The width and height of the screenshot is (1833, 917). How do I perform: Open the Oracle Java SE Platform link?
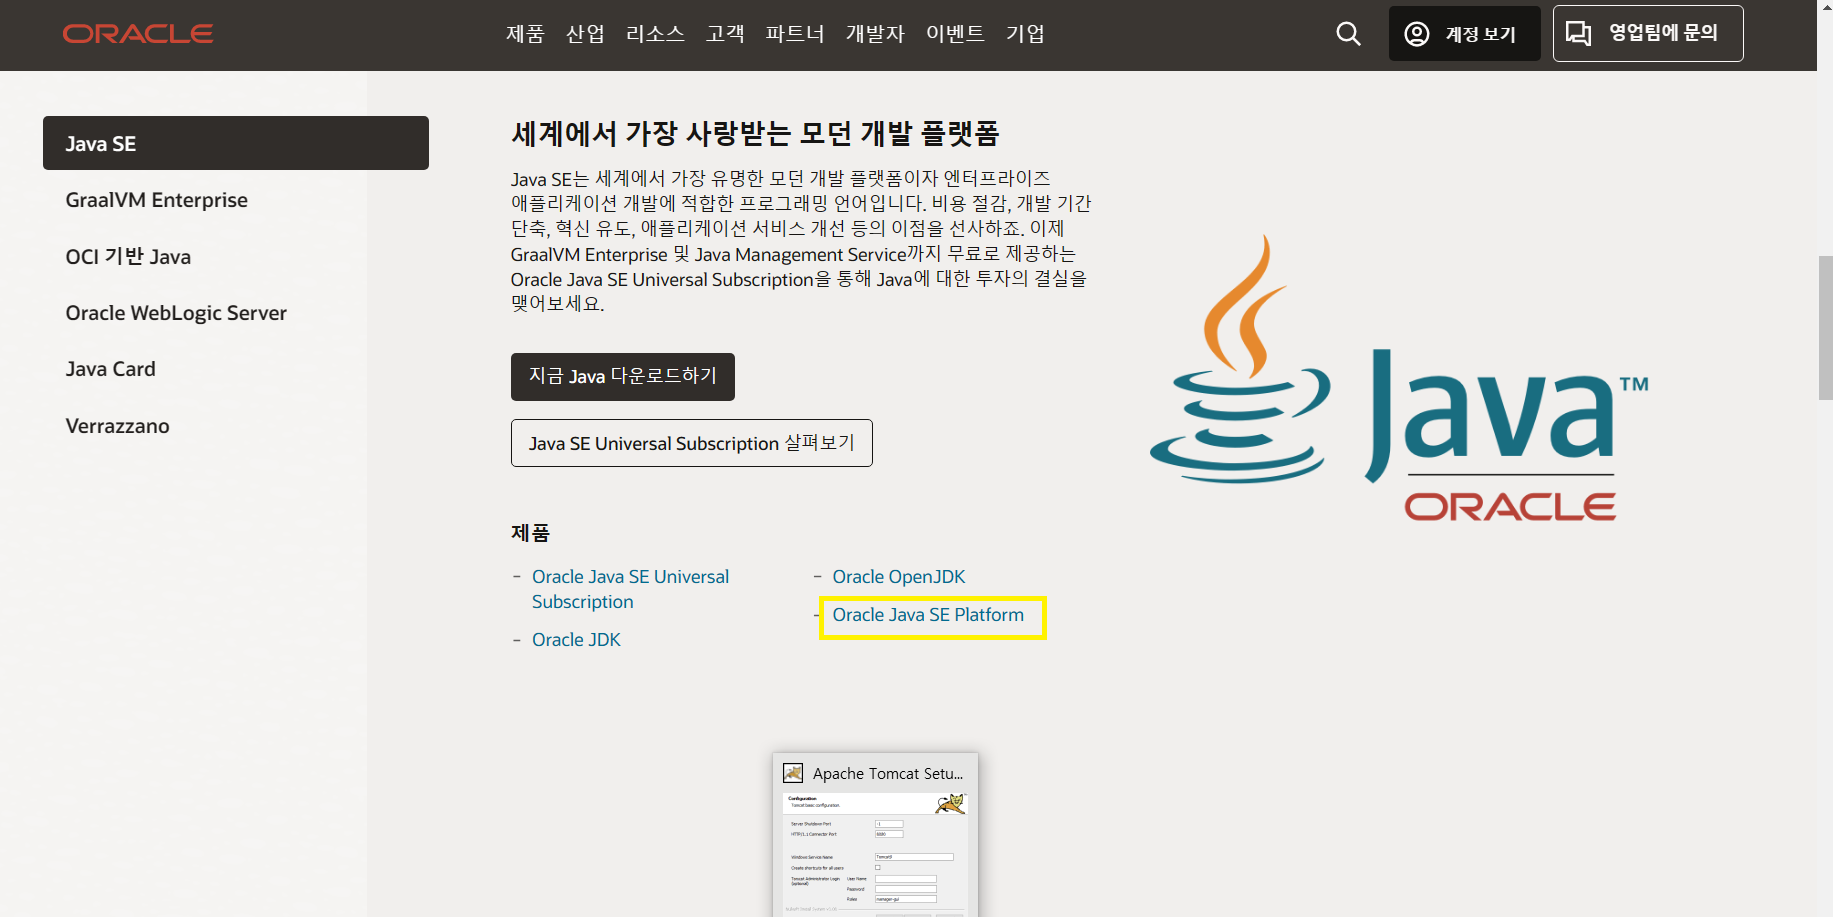[x=928, y=615]
